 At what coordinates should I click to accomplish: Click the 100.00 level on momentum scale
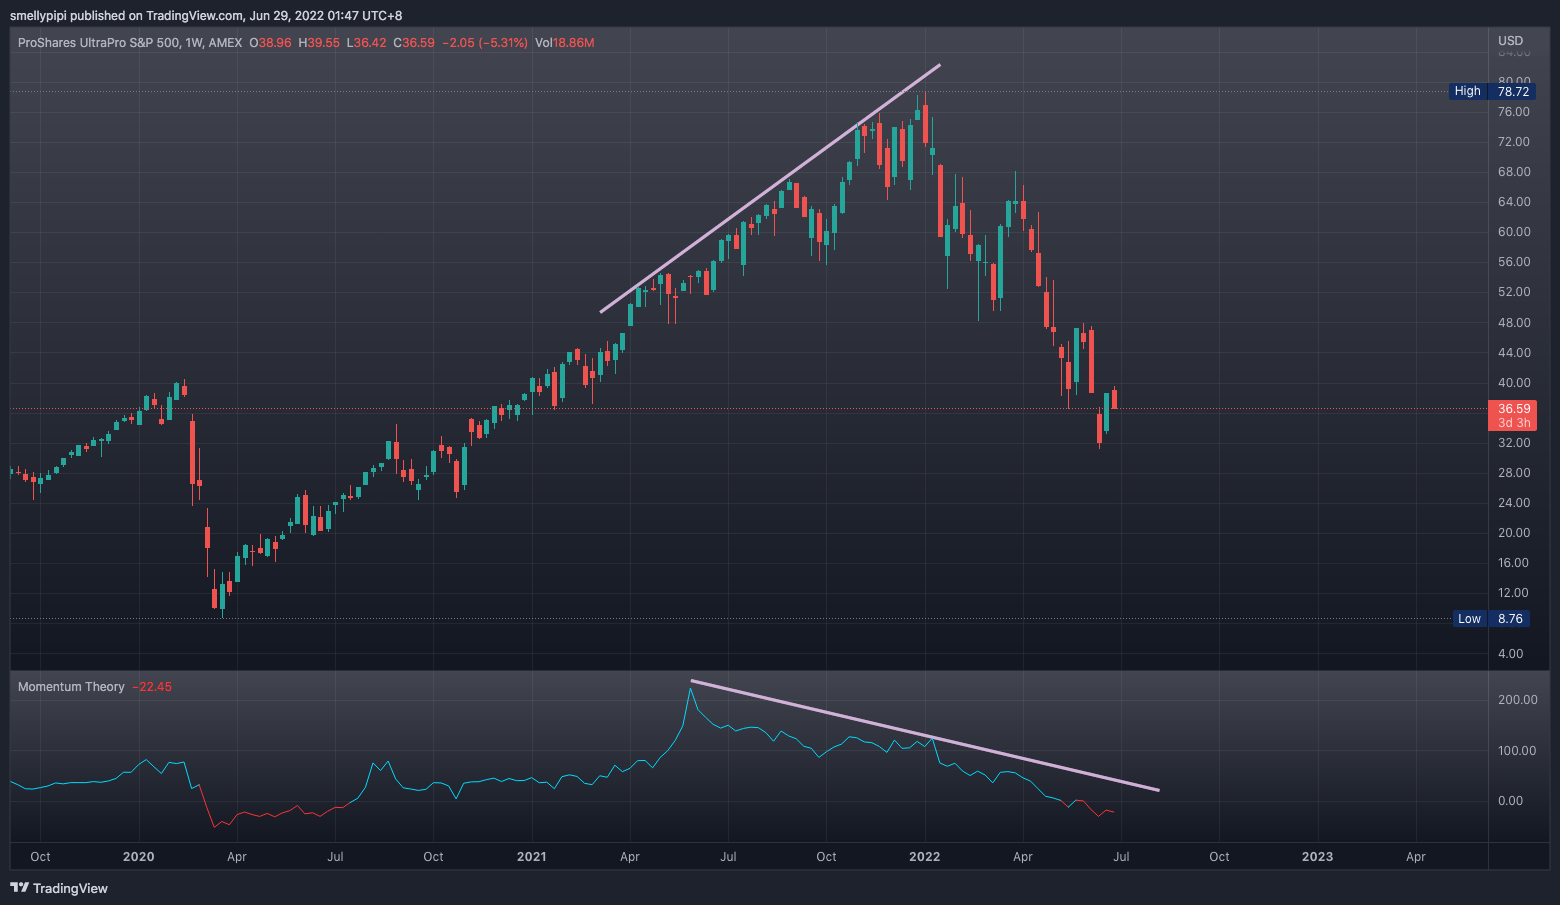1517,751
